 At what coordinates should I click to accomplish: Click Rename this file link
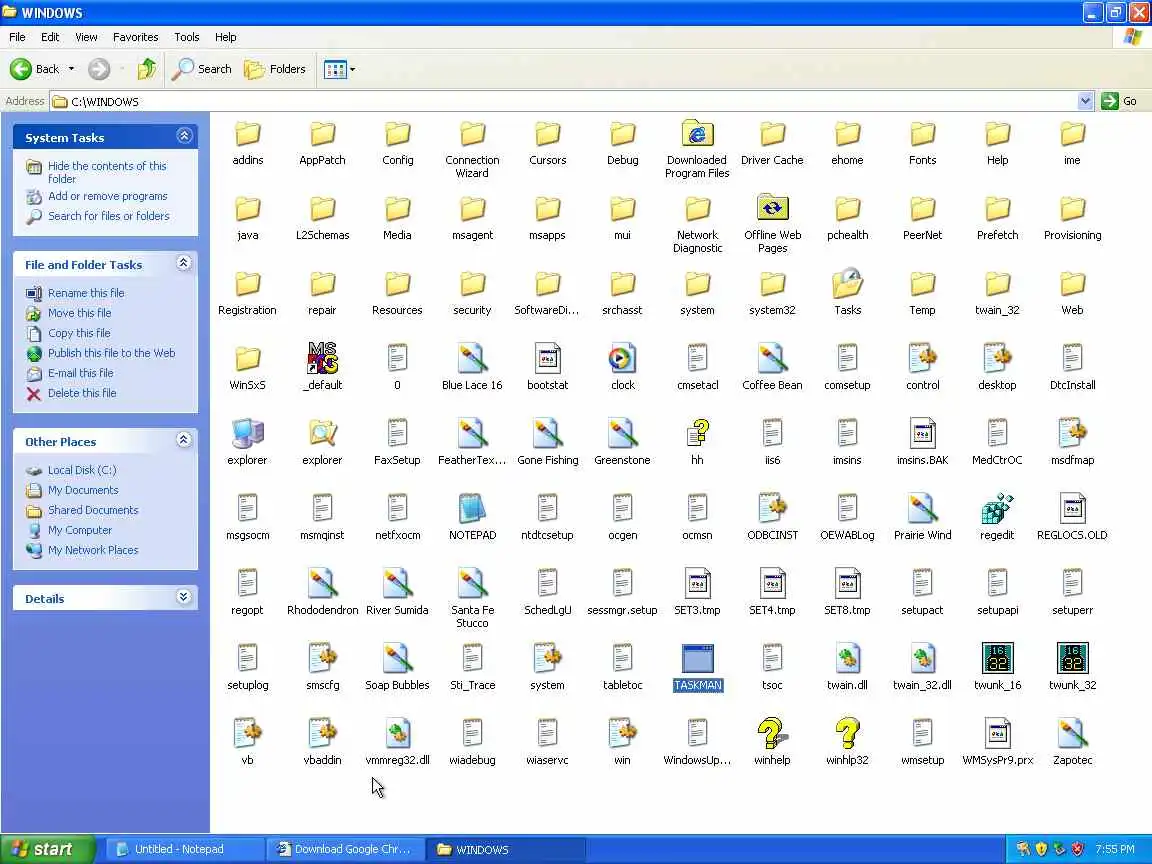coord(86,293)
